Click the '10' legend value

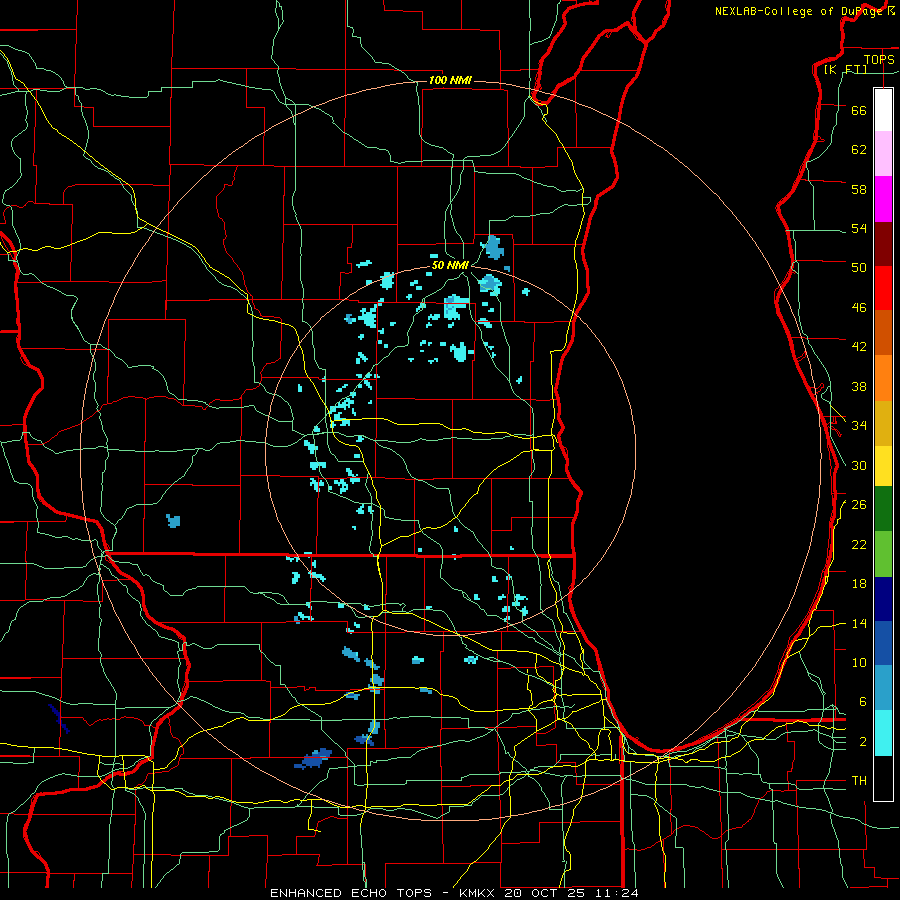[x=859, y=662]
